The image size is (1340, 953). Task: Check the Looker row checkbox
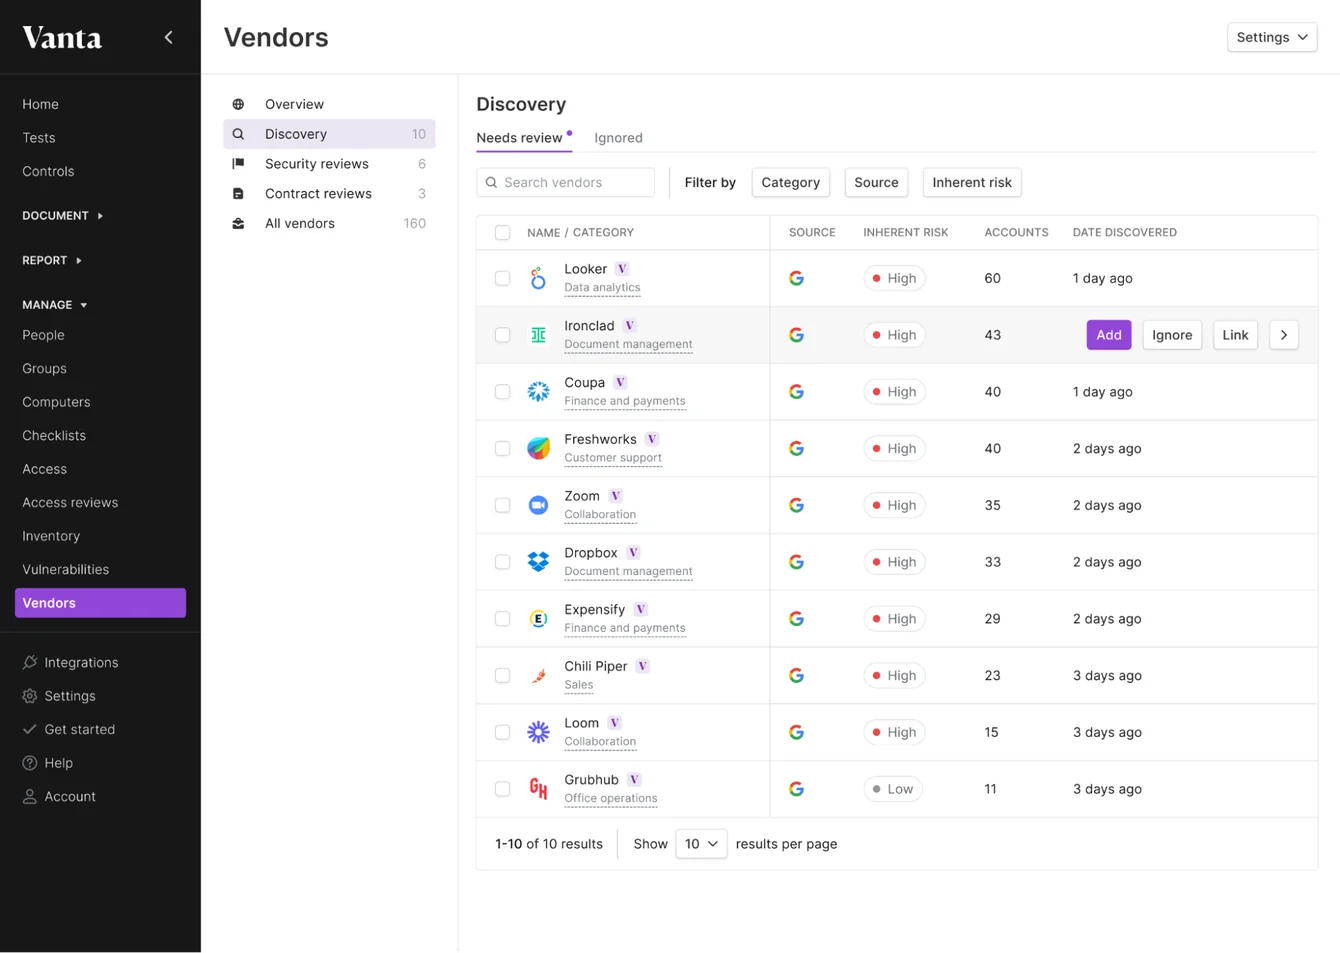pos(502,278)
